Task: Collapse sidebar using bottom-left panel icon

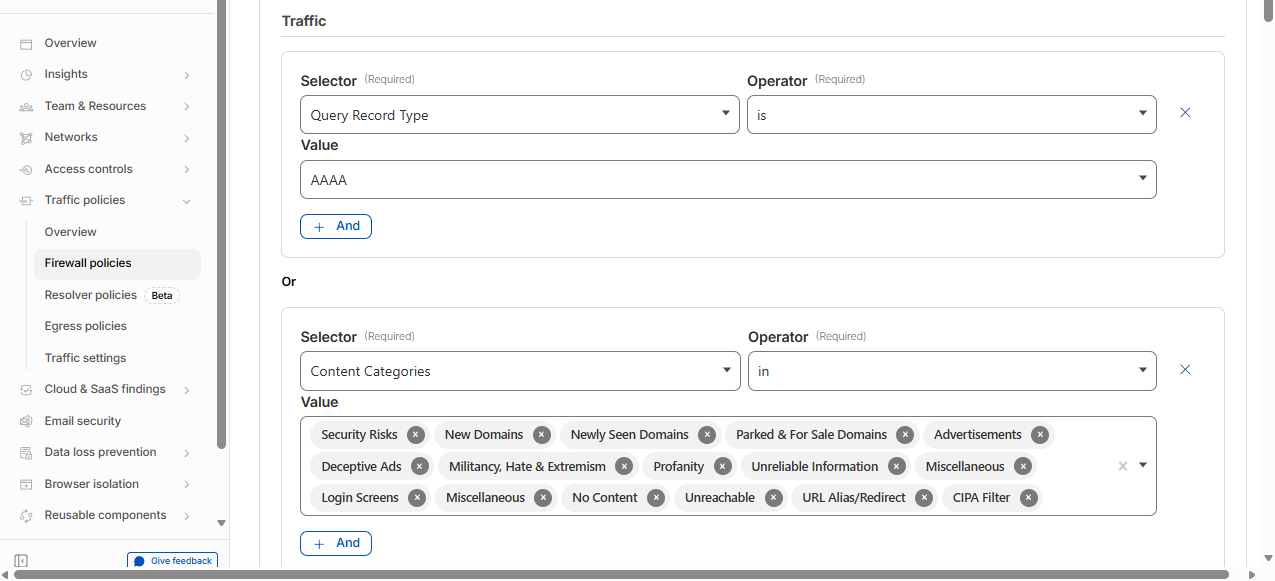Action: click(x=21, y=561)
